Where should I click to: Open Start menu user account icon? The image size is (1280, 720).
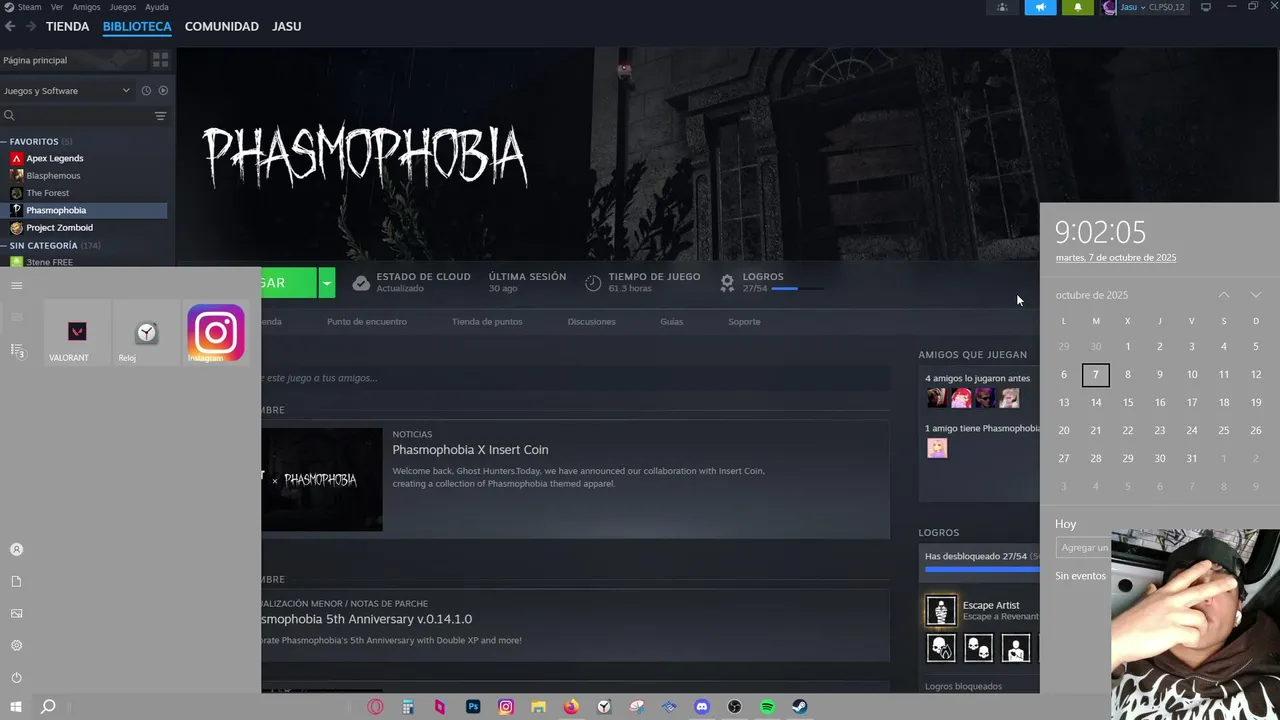[16, 550]
